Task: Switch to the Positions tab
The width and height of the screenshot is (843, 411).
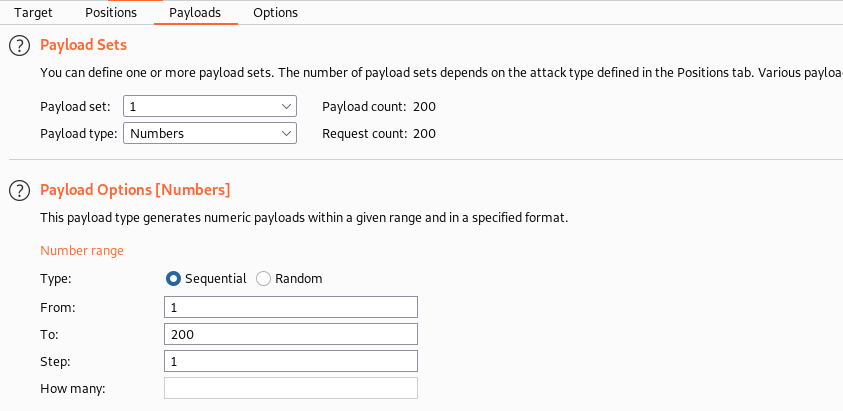Action: point(111,13)
